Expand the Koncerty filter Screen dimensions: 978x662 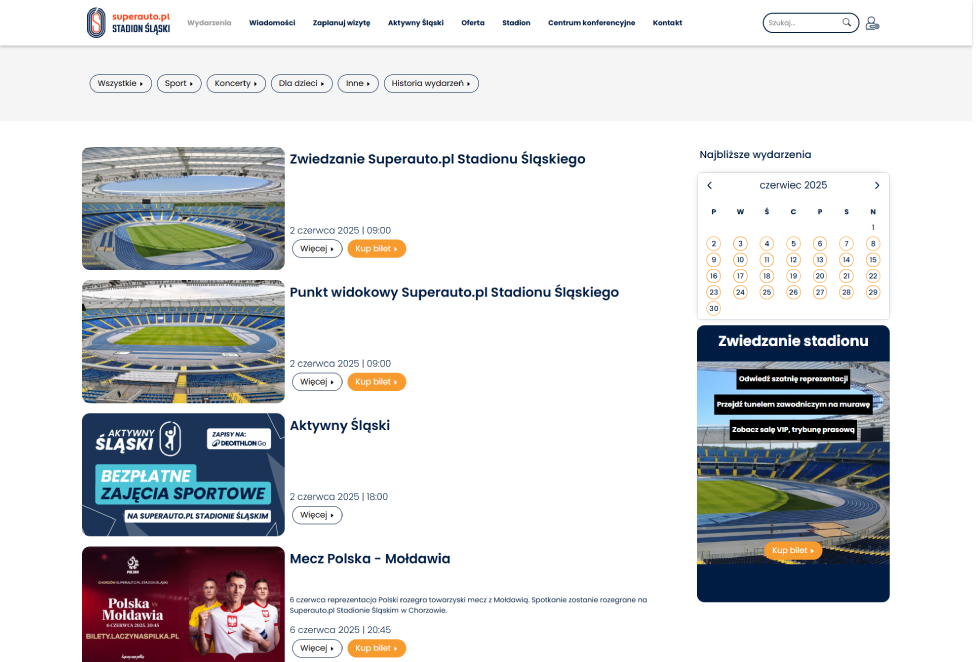237,84
